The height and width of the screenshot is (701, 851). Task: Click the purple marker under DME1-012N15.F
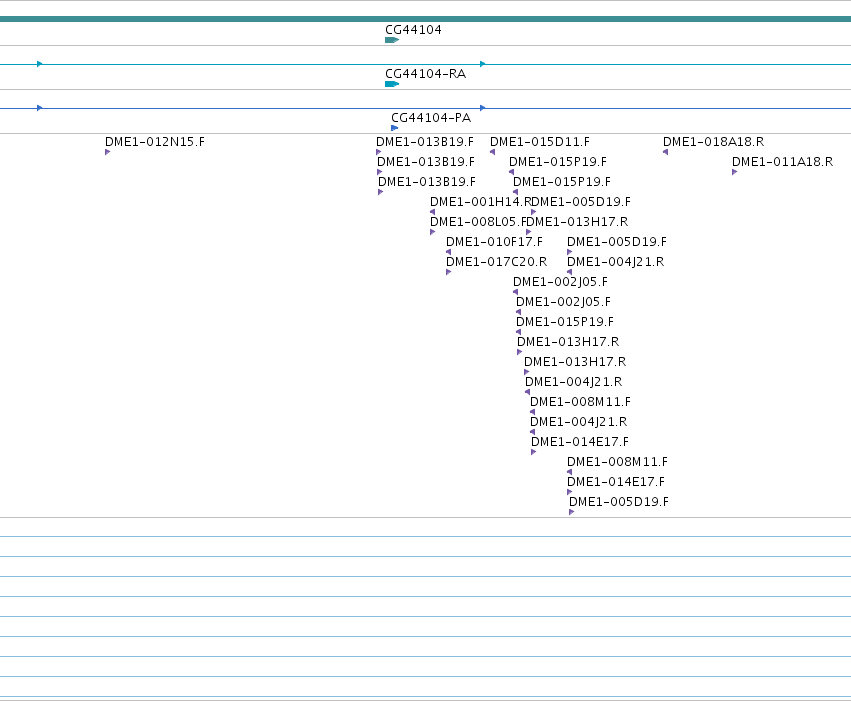coord(107,152)
